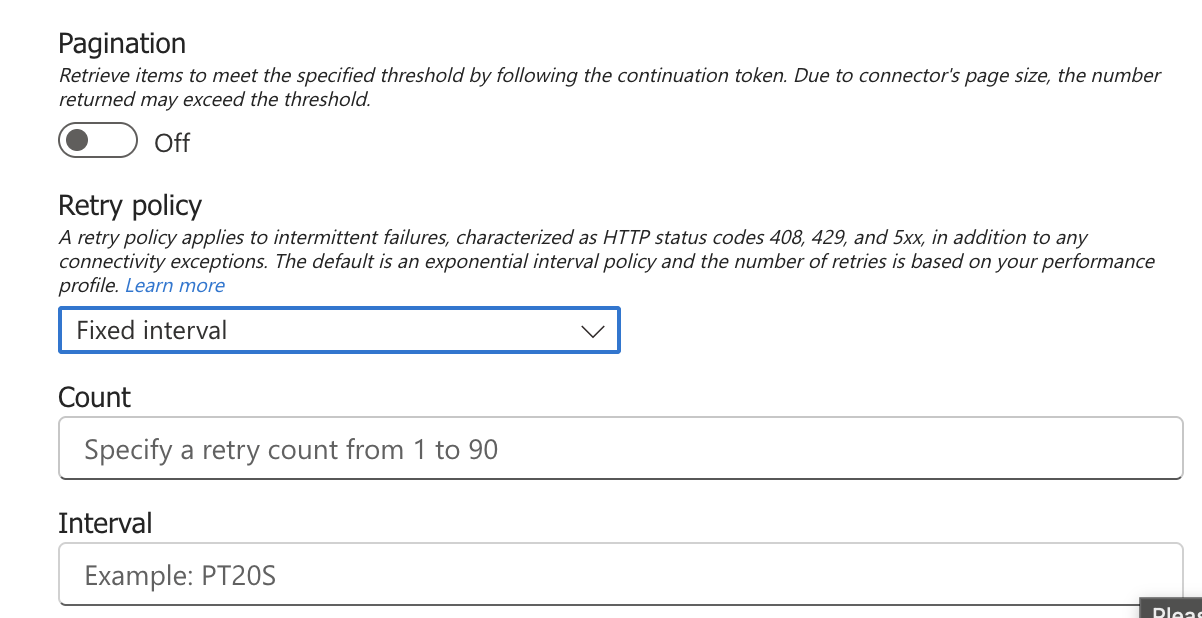The image size is (1202, 618).
Task: Click the Off label beside Pagination switch
Action: [172, 143]
